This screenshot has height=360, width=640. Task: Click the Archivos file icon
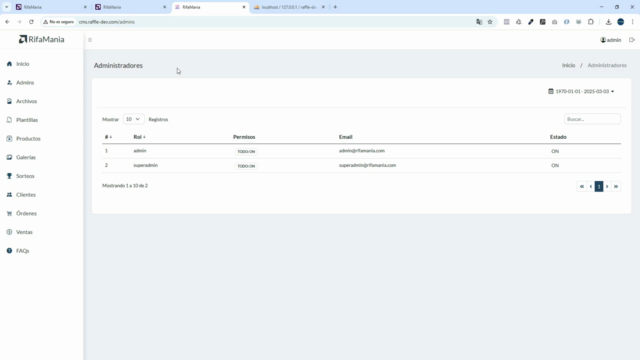(9, 101)
